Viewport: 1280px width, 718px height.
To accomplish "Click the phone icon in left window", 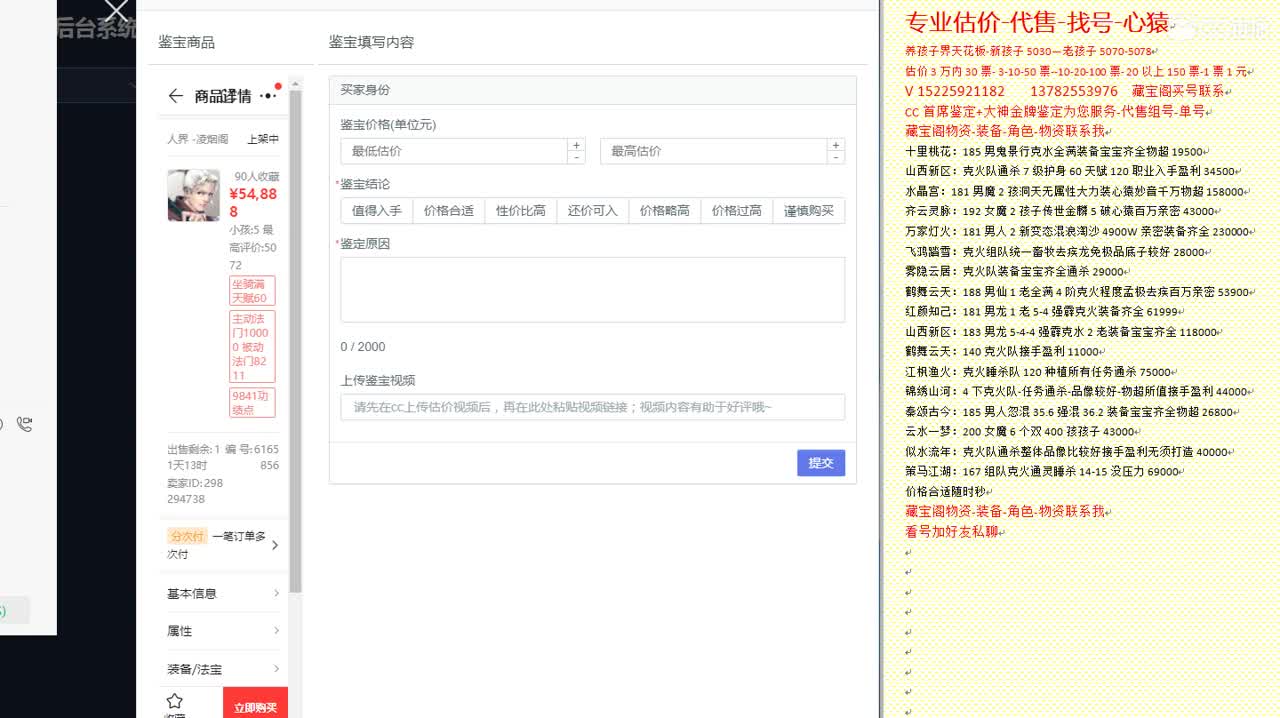I will pyautogui.click(x=24, y=424).
